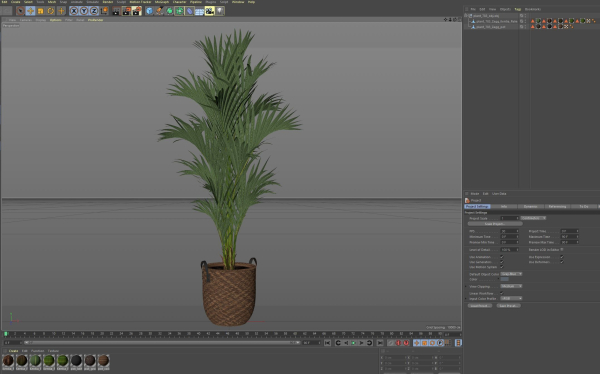Image resolution: width=600 pixels, height=374 pixels.
Task: Click the Maximum Time field
Action: click(569, 237)
